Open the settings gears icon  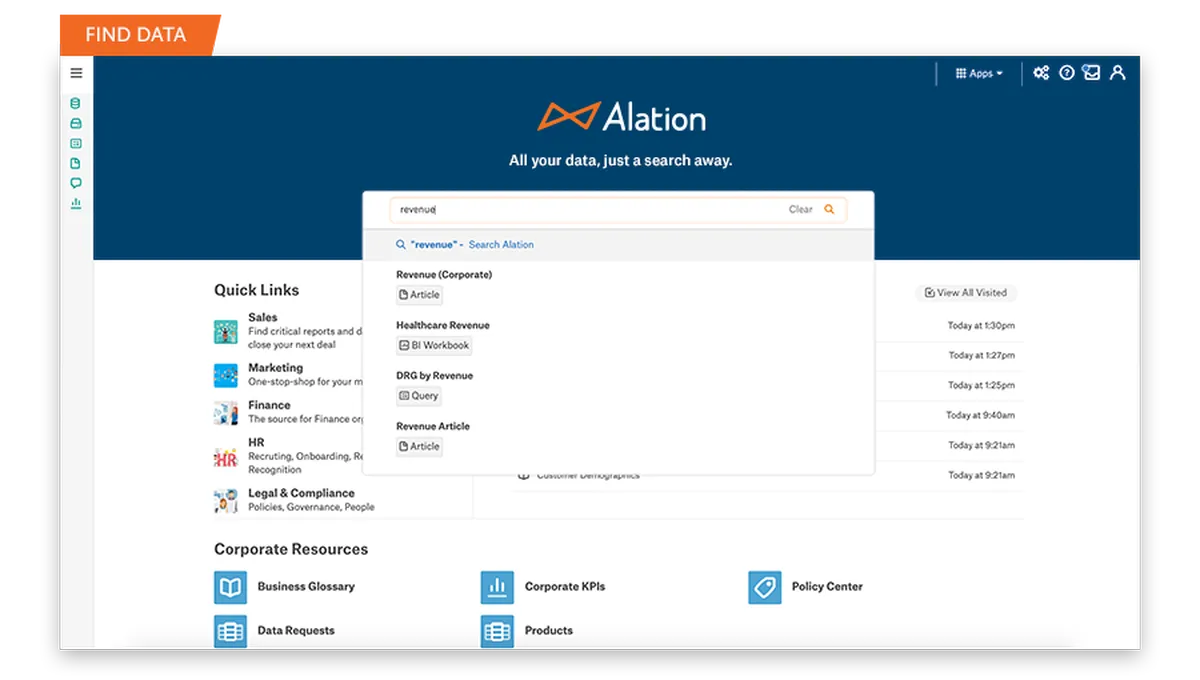1041,73
